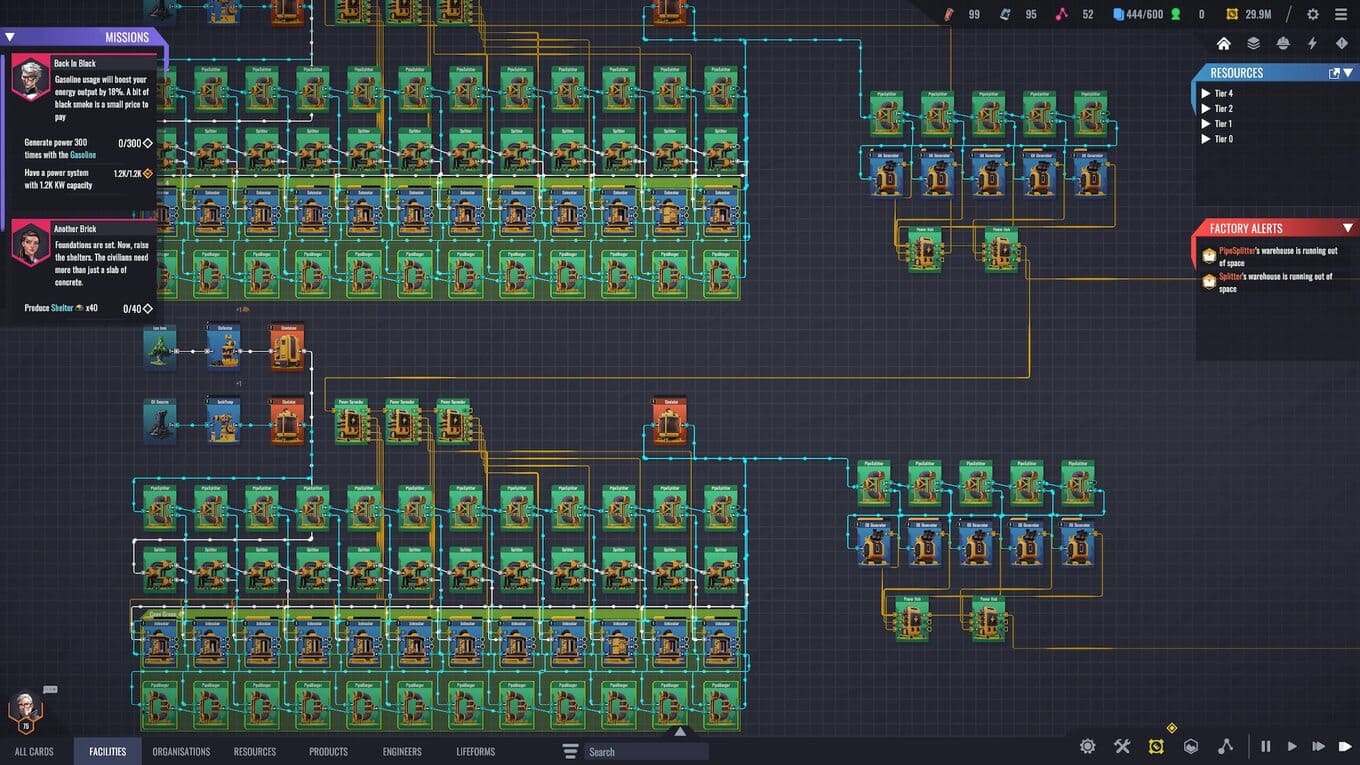Pause the game simulation
The height and width of the screenshot is (765, 1360).
(x=1266, y=746)
